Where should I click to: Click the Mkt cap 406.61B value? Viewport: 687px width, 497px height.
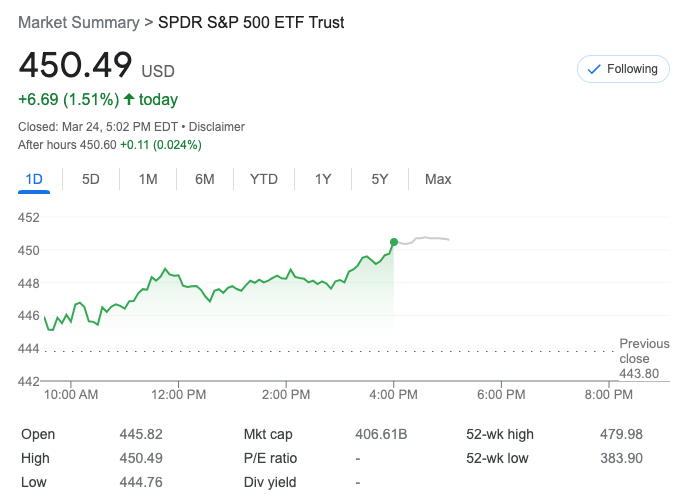coord(381,434)
